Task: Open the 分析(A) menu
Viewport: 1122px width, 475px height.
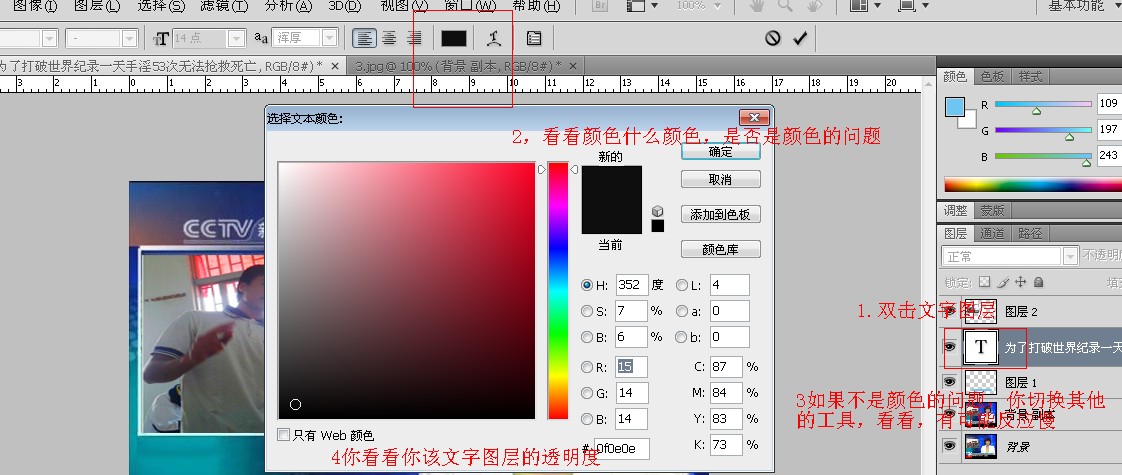Action: (288, 6)
